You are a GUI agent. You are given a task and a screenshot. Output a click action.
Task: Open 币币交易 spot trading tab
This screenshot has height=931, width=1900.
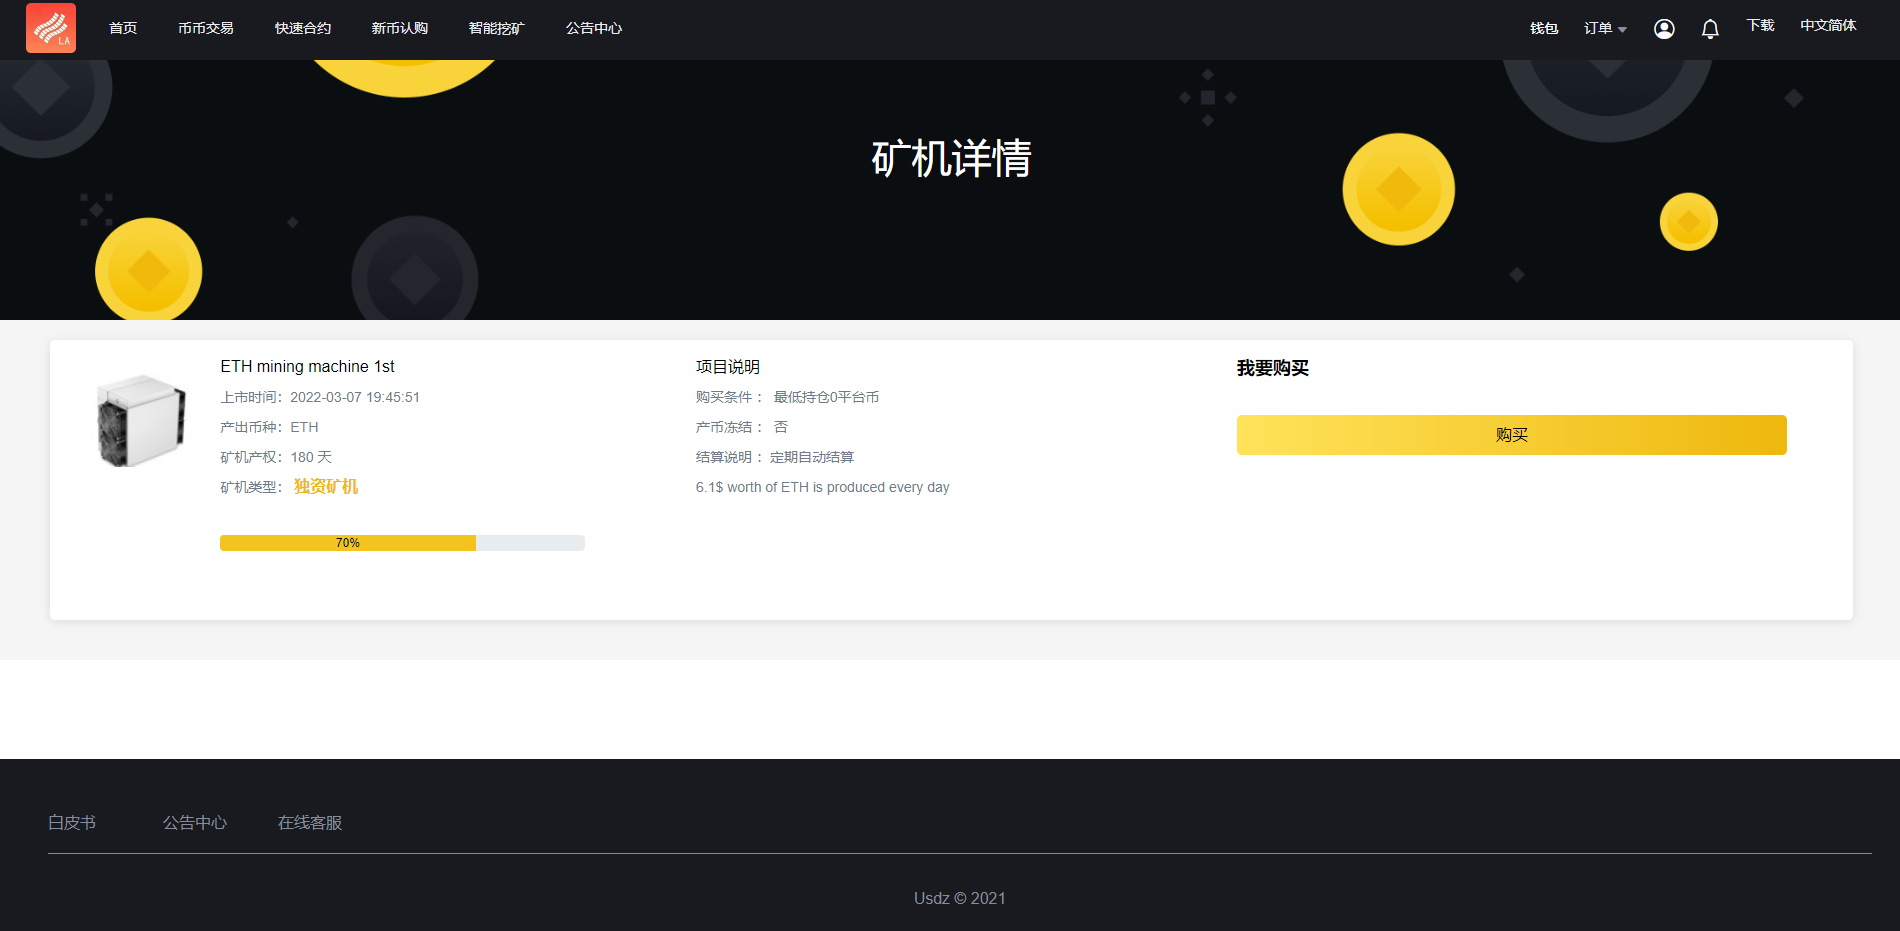(x=206, y=28)
